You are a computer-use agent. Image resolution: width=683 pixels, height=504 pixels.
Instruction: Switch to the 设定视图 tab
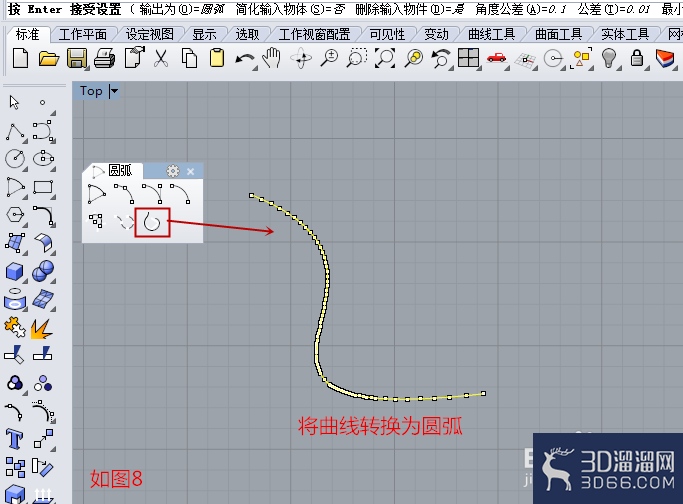149,34
